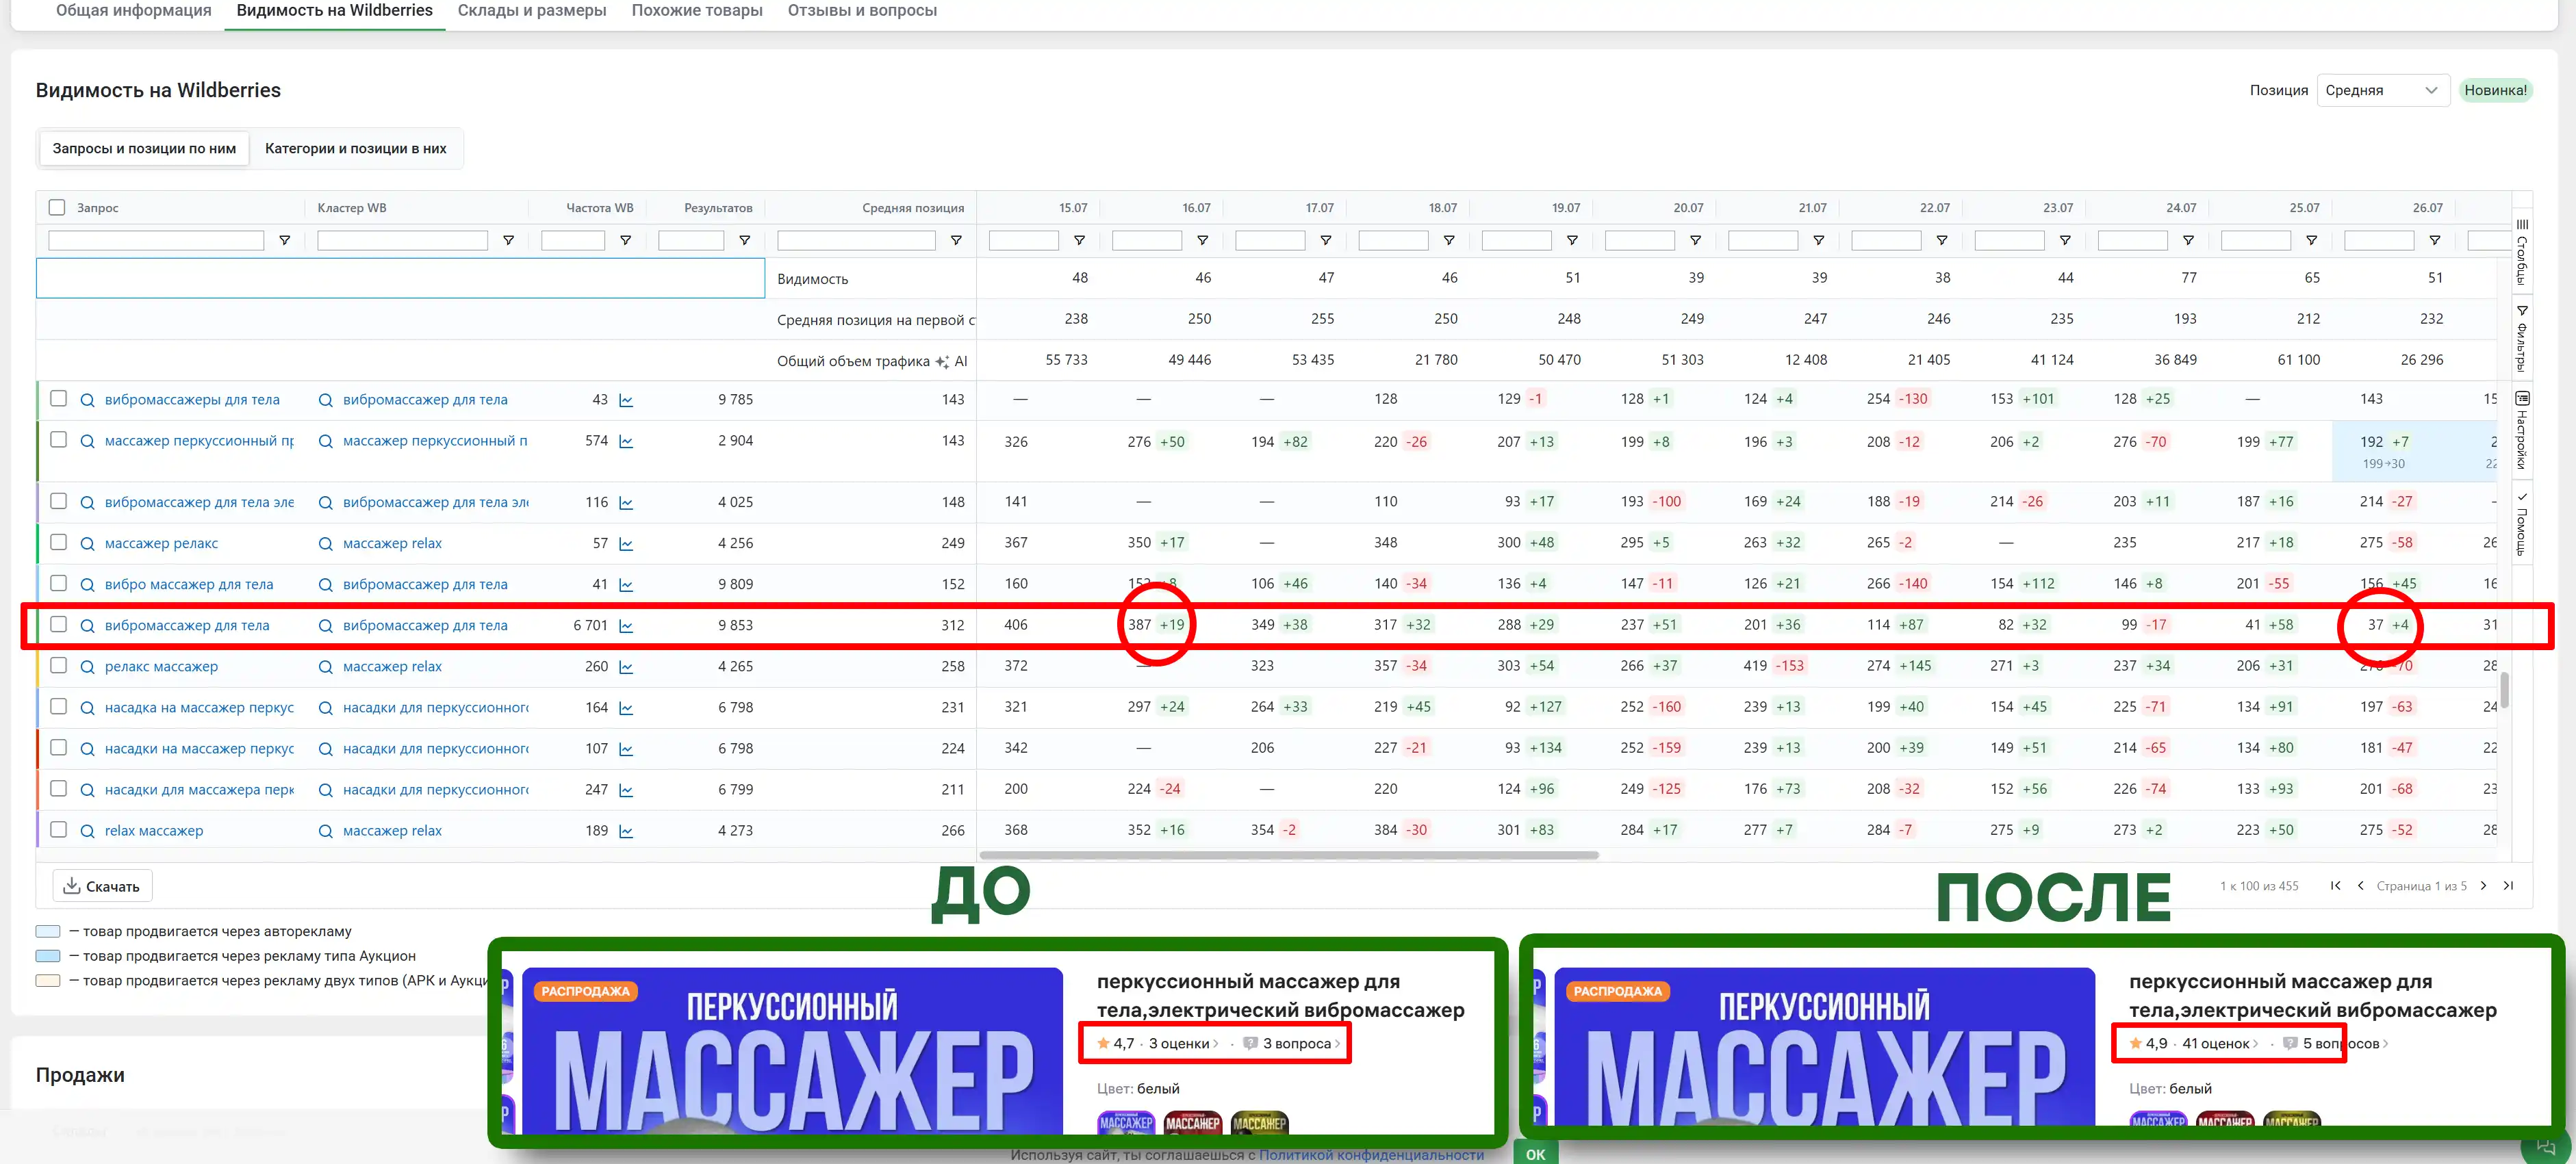Screen dimensions: 2576x1164
Task: Expand the Настройки side panel
Action: tap(2522, 430)
